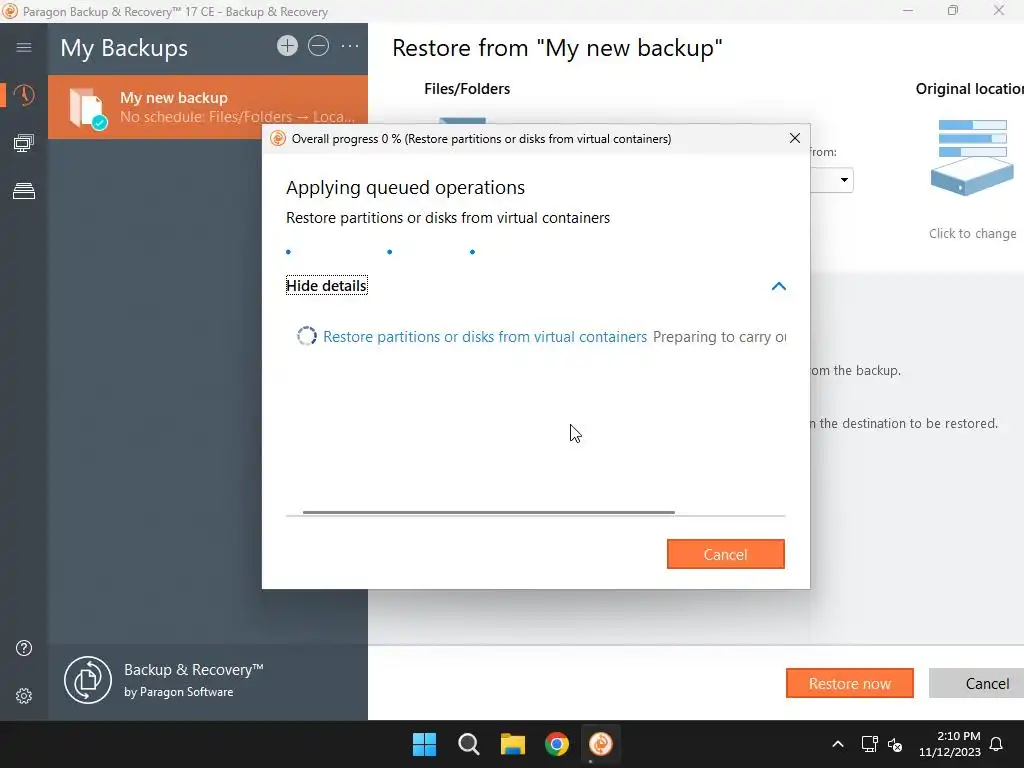Select the backup history clock icon
This screenshot has width=1024, height=768.
[x=24, y=95]
